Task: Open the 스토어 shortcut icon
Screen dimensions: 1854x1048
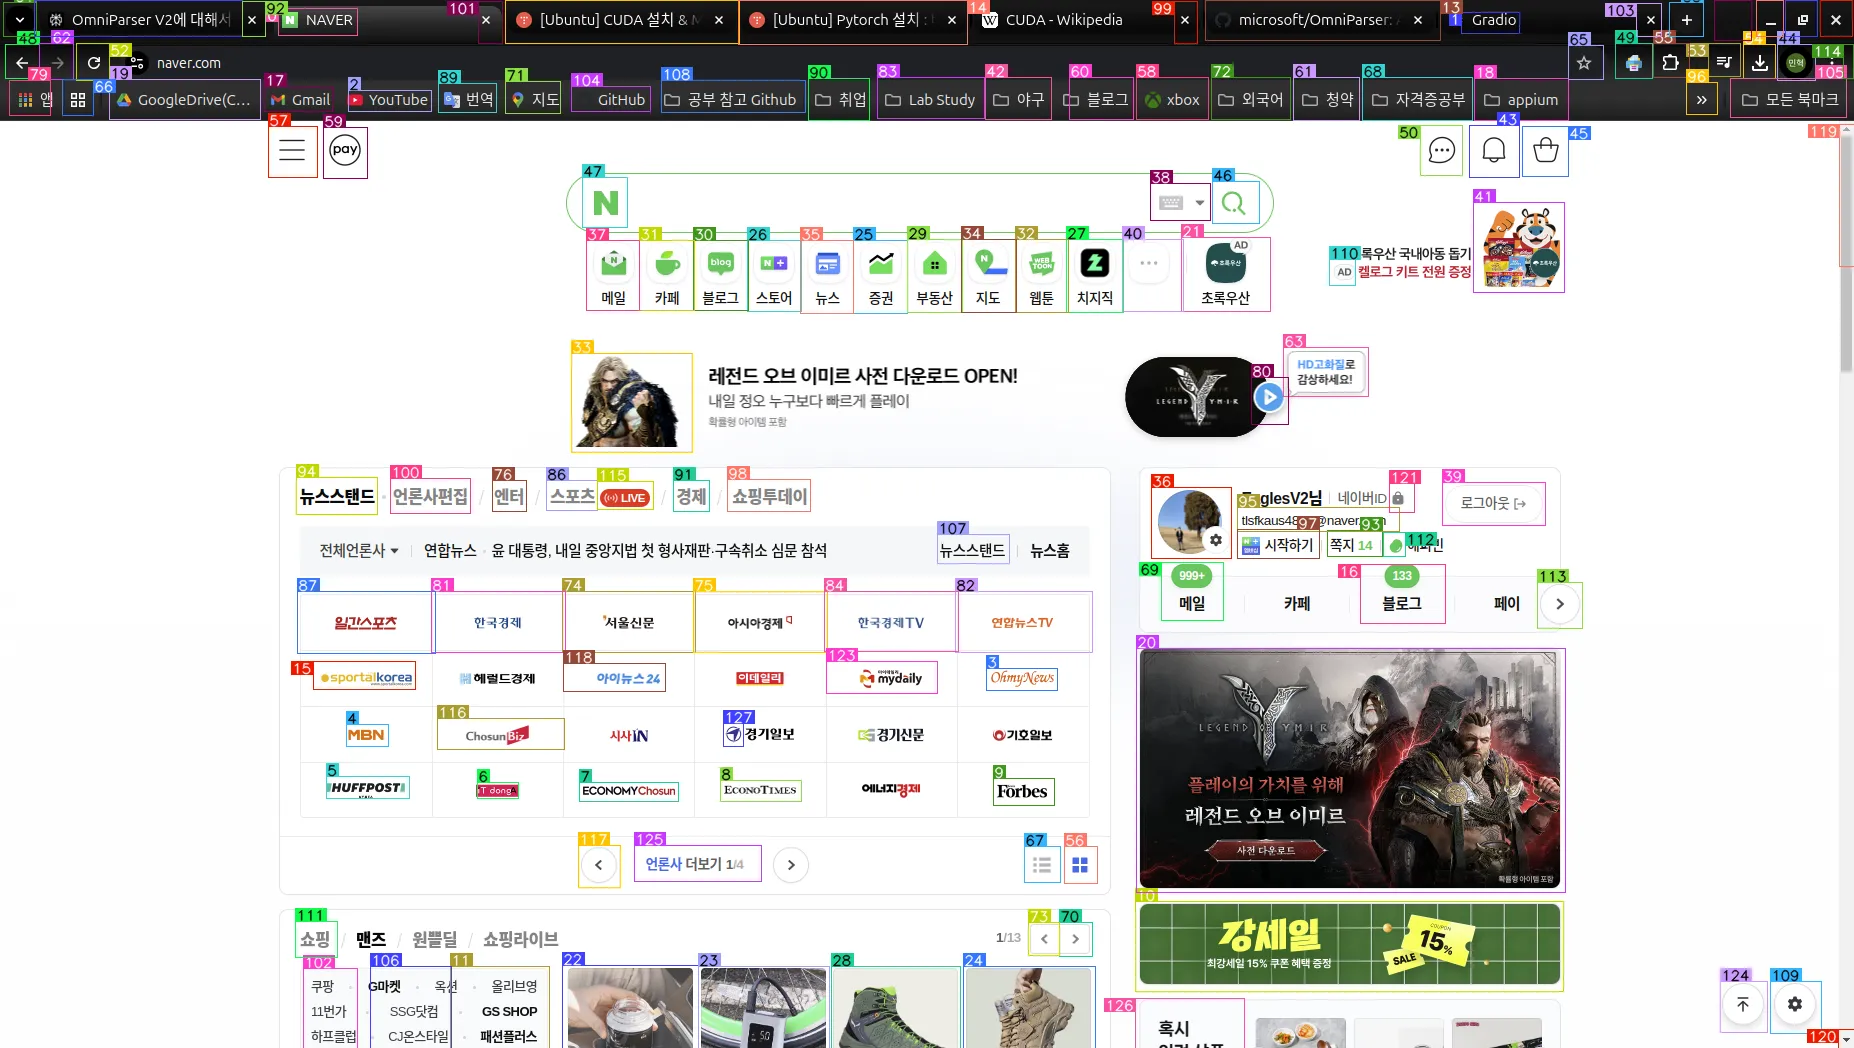Action: [774, 275]
